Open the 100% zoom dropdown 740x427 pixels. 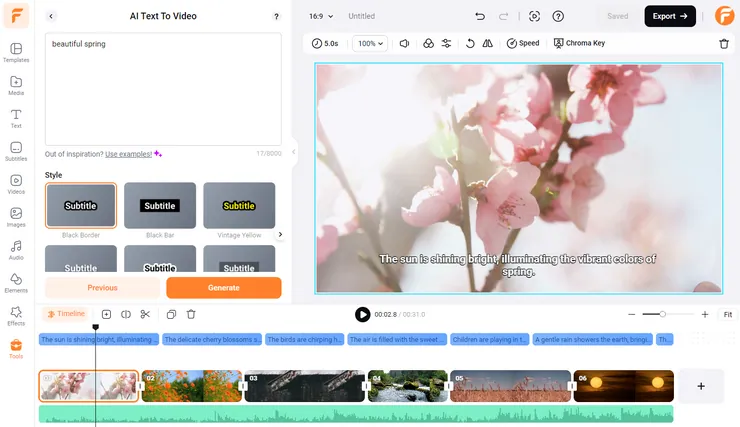(370, 43)
